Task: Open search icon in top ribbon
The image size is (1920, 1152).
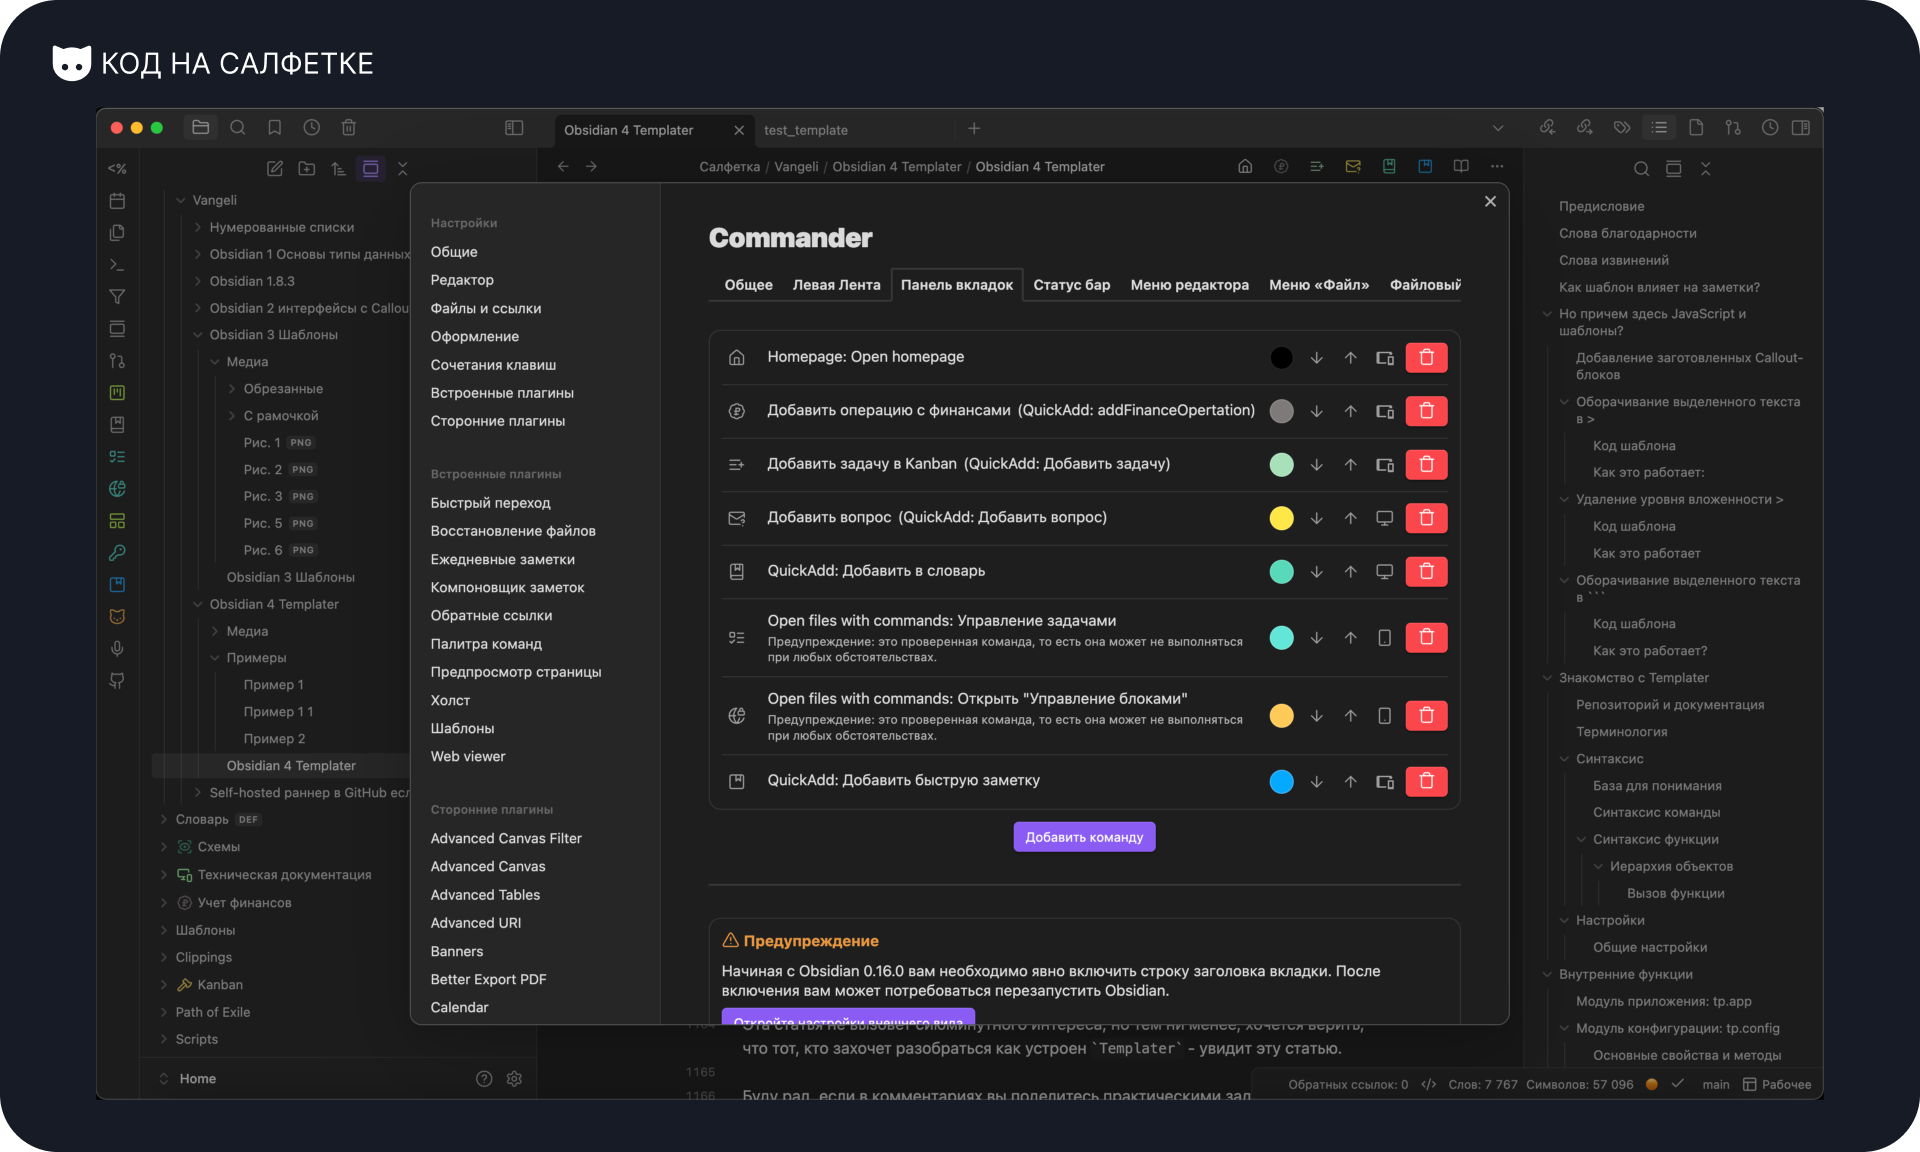Action: (x=238, y=127)
